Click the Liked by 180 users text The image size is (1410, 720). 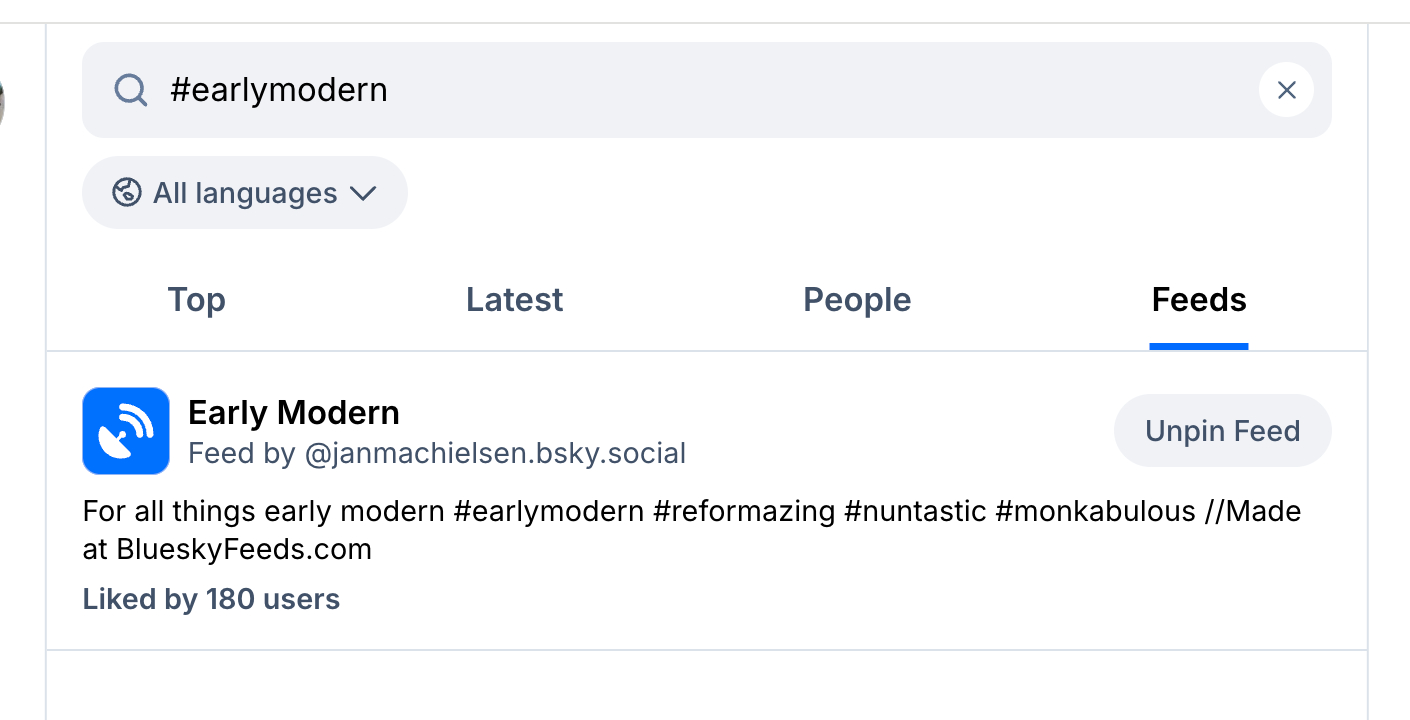pos(211,599)
